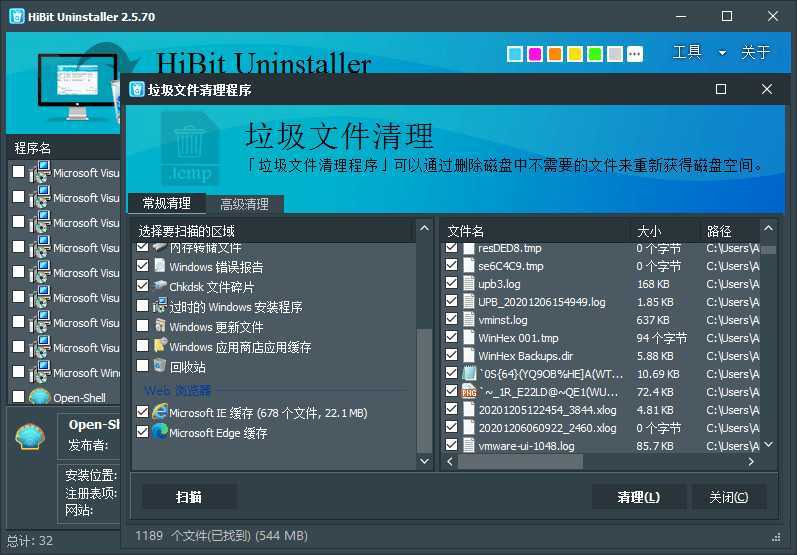The width and height of the screenshot is (797, 555).
Task: Click the file icon next to upb3.log
Action: coord(469,284)
